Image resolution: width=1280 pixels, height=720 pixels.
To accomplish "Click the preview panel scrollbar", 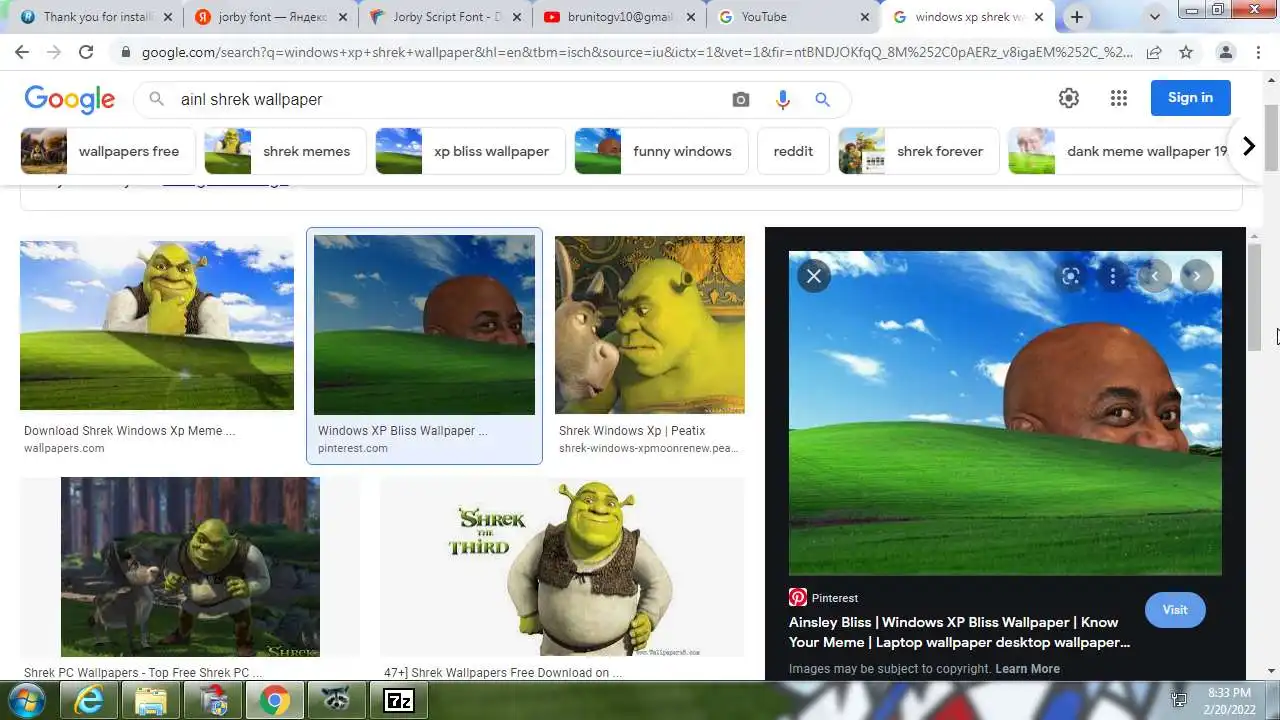I will pyautogui.click(x=1254, y=296).
